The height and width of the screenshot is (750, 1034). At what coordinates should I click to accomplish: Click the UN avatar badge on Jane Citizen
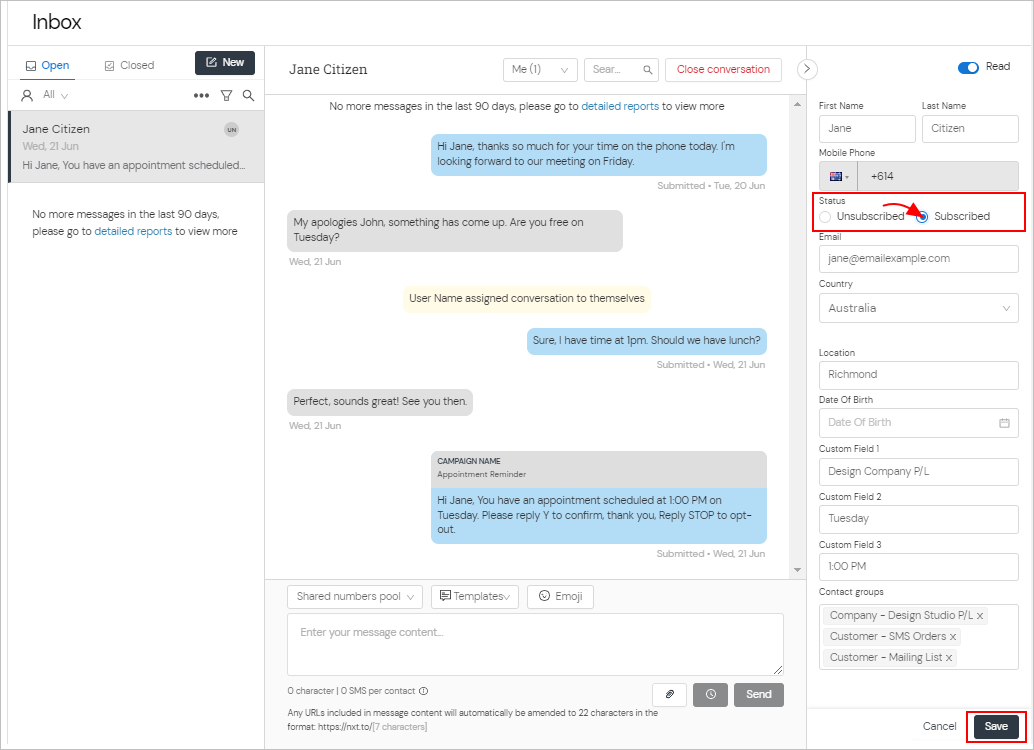coord(231,129)
